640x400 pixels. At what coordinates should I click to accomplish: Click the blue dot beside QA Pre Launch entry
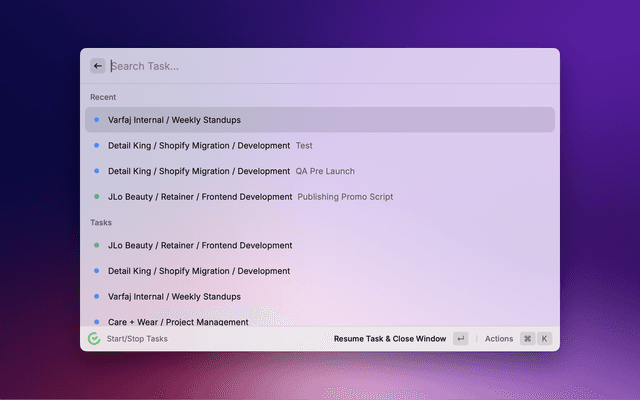96,171
